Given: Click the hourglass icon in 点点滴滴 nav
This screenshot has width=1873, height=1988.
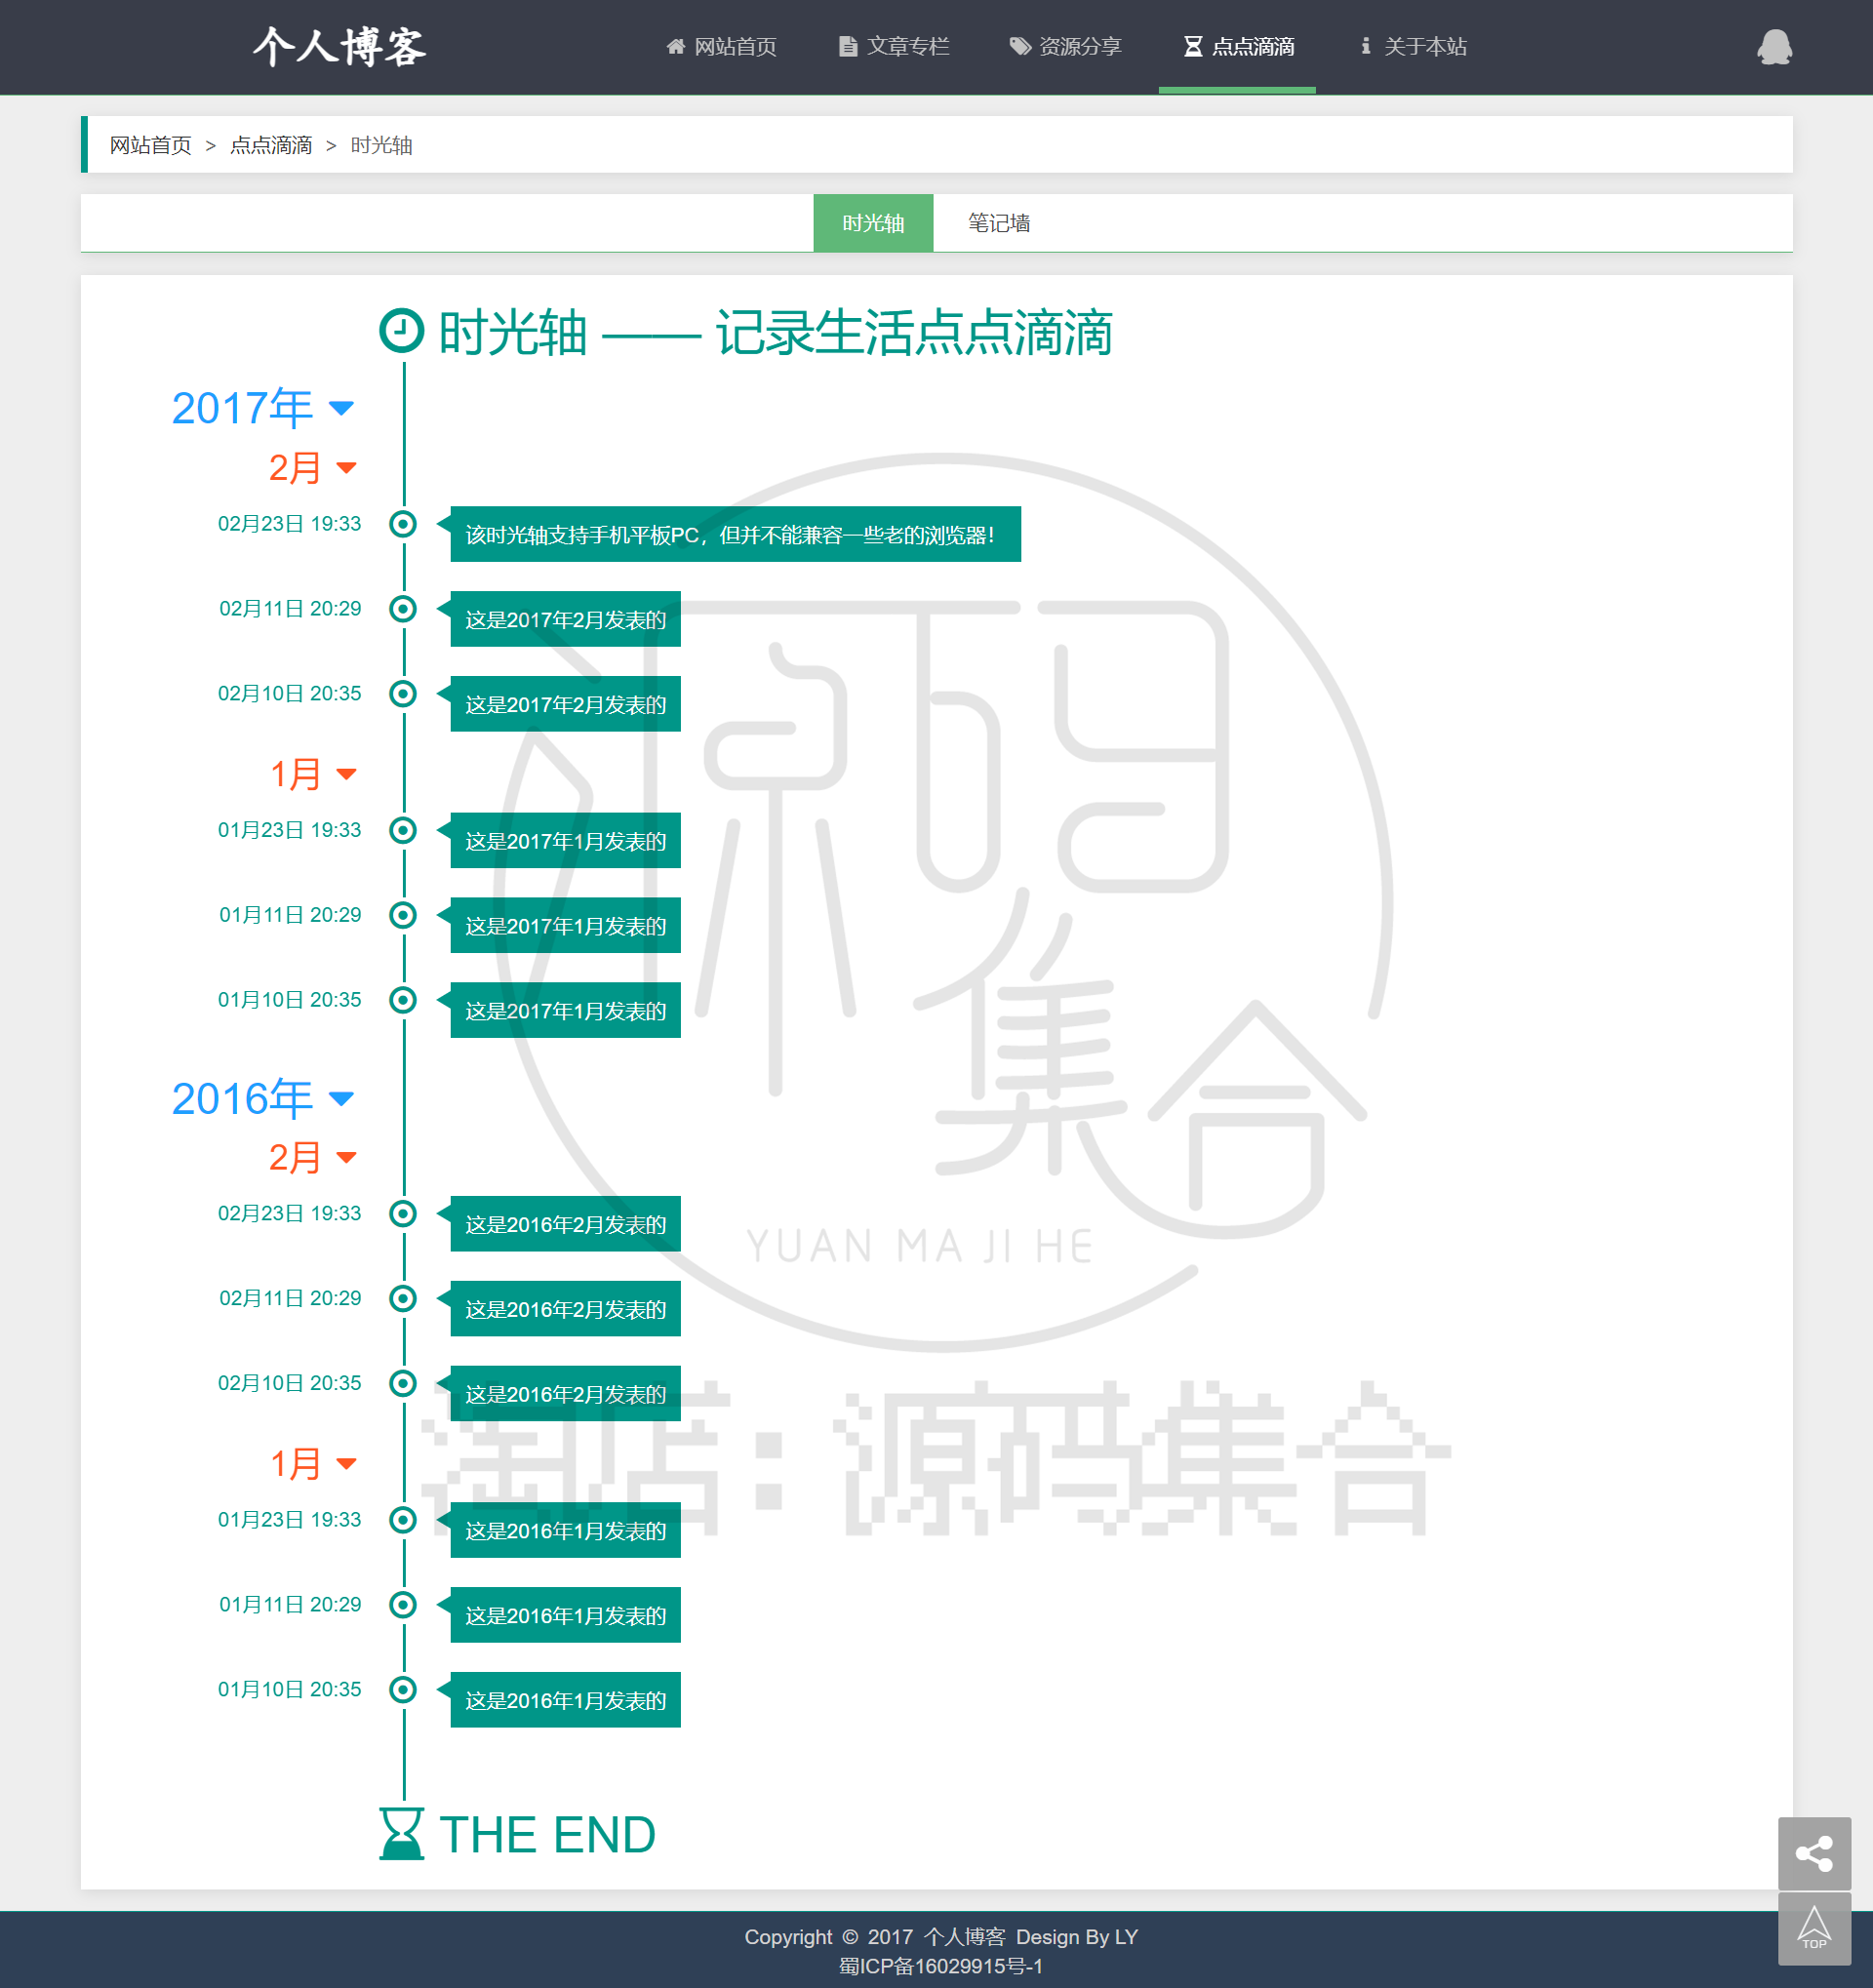Looking at the screenshot, I should (x=1193, y=46).
